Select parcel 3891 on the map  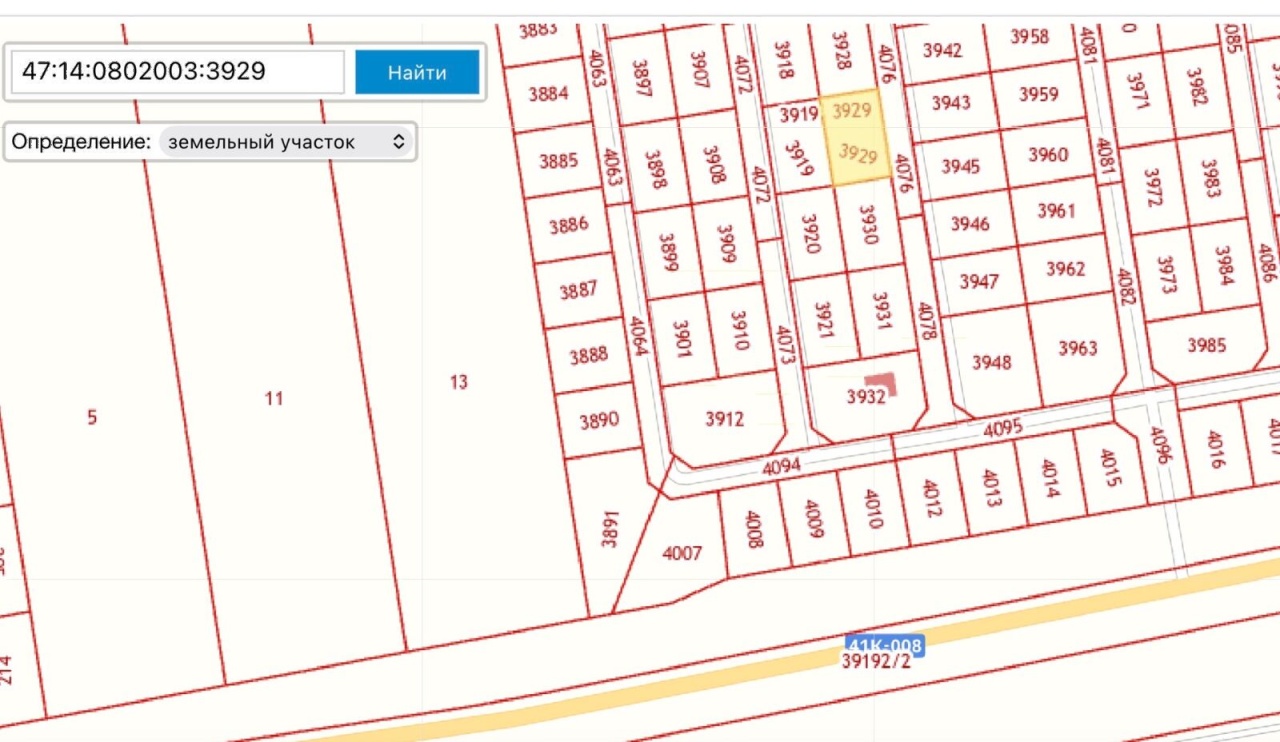tap(609, 529)
